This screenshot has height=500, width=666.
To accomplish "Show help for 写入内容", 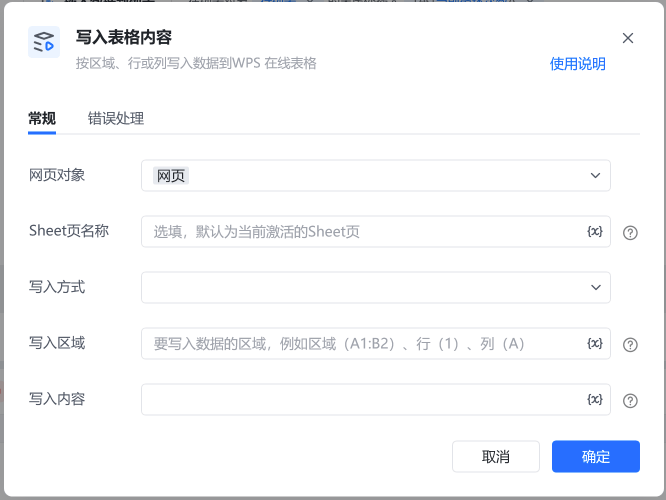I will (630, 401).
